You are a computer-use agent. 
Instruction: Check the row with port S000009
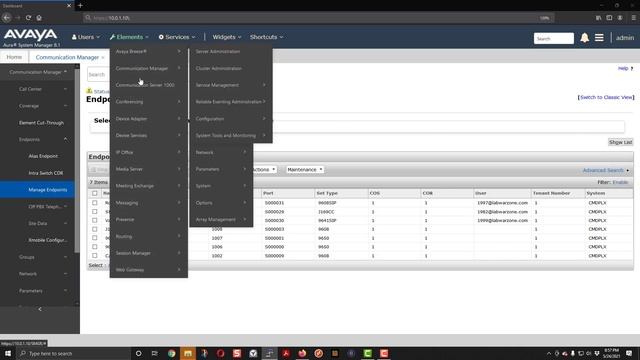(x=95, y=256)
